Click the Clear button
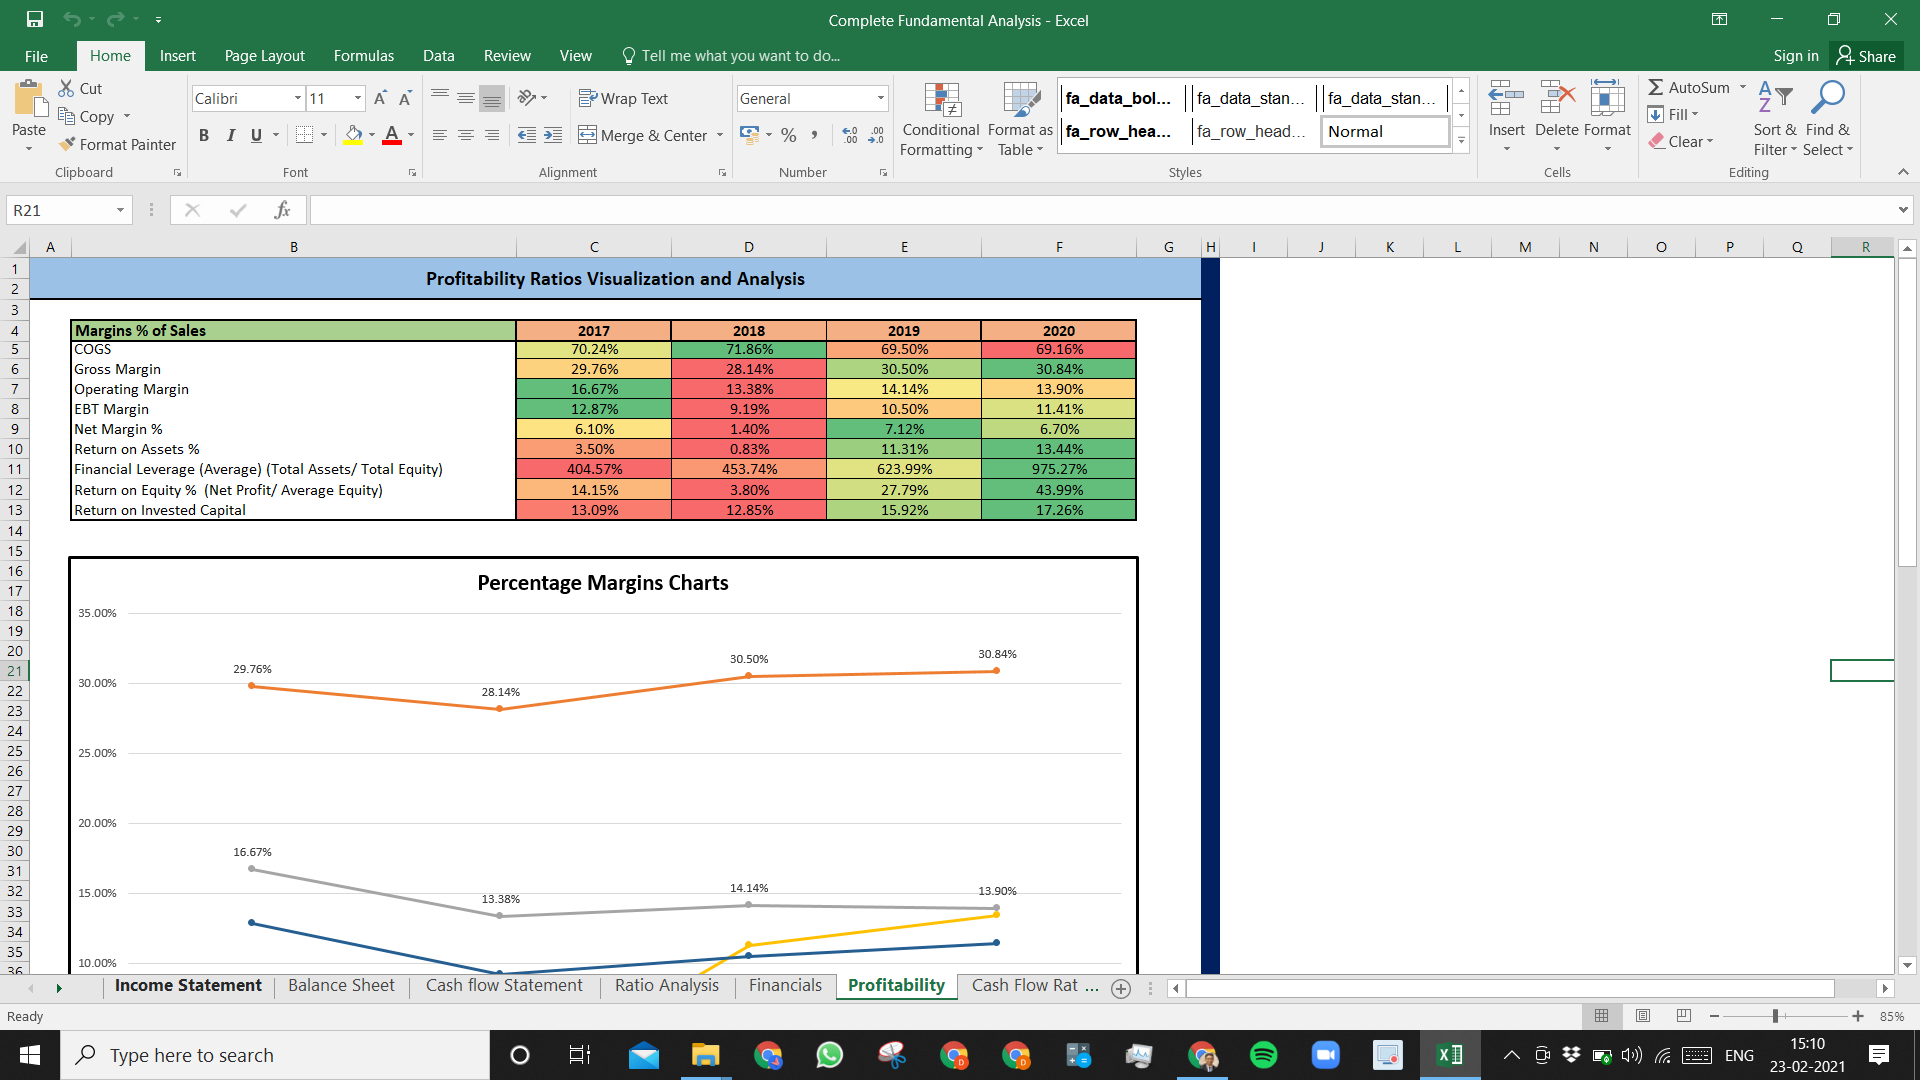 pos(1682,142)
